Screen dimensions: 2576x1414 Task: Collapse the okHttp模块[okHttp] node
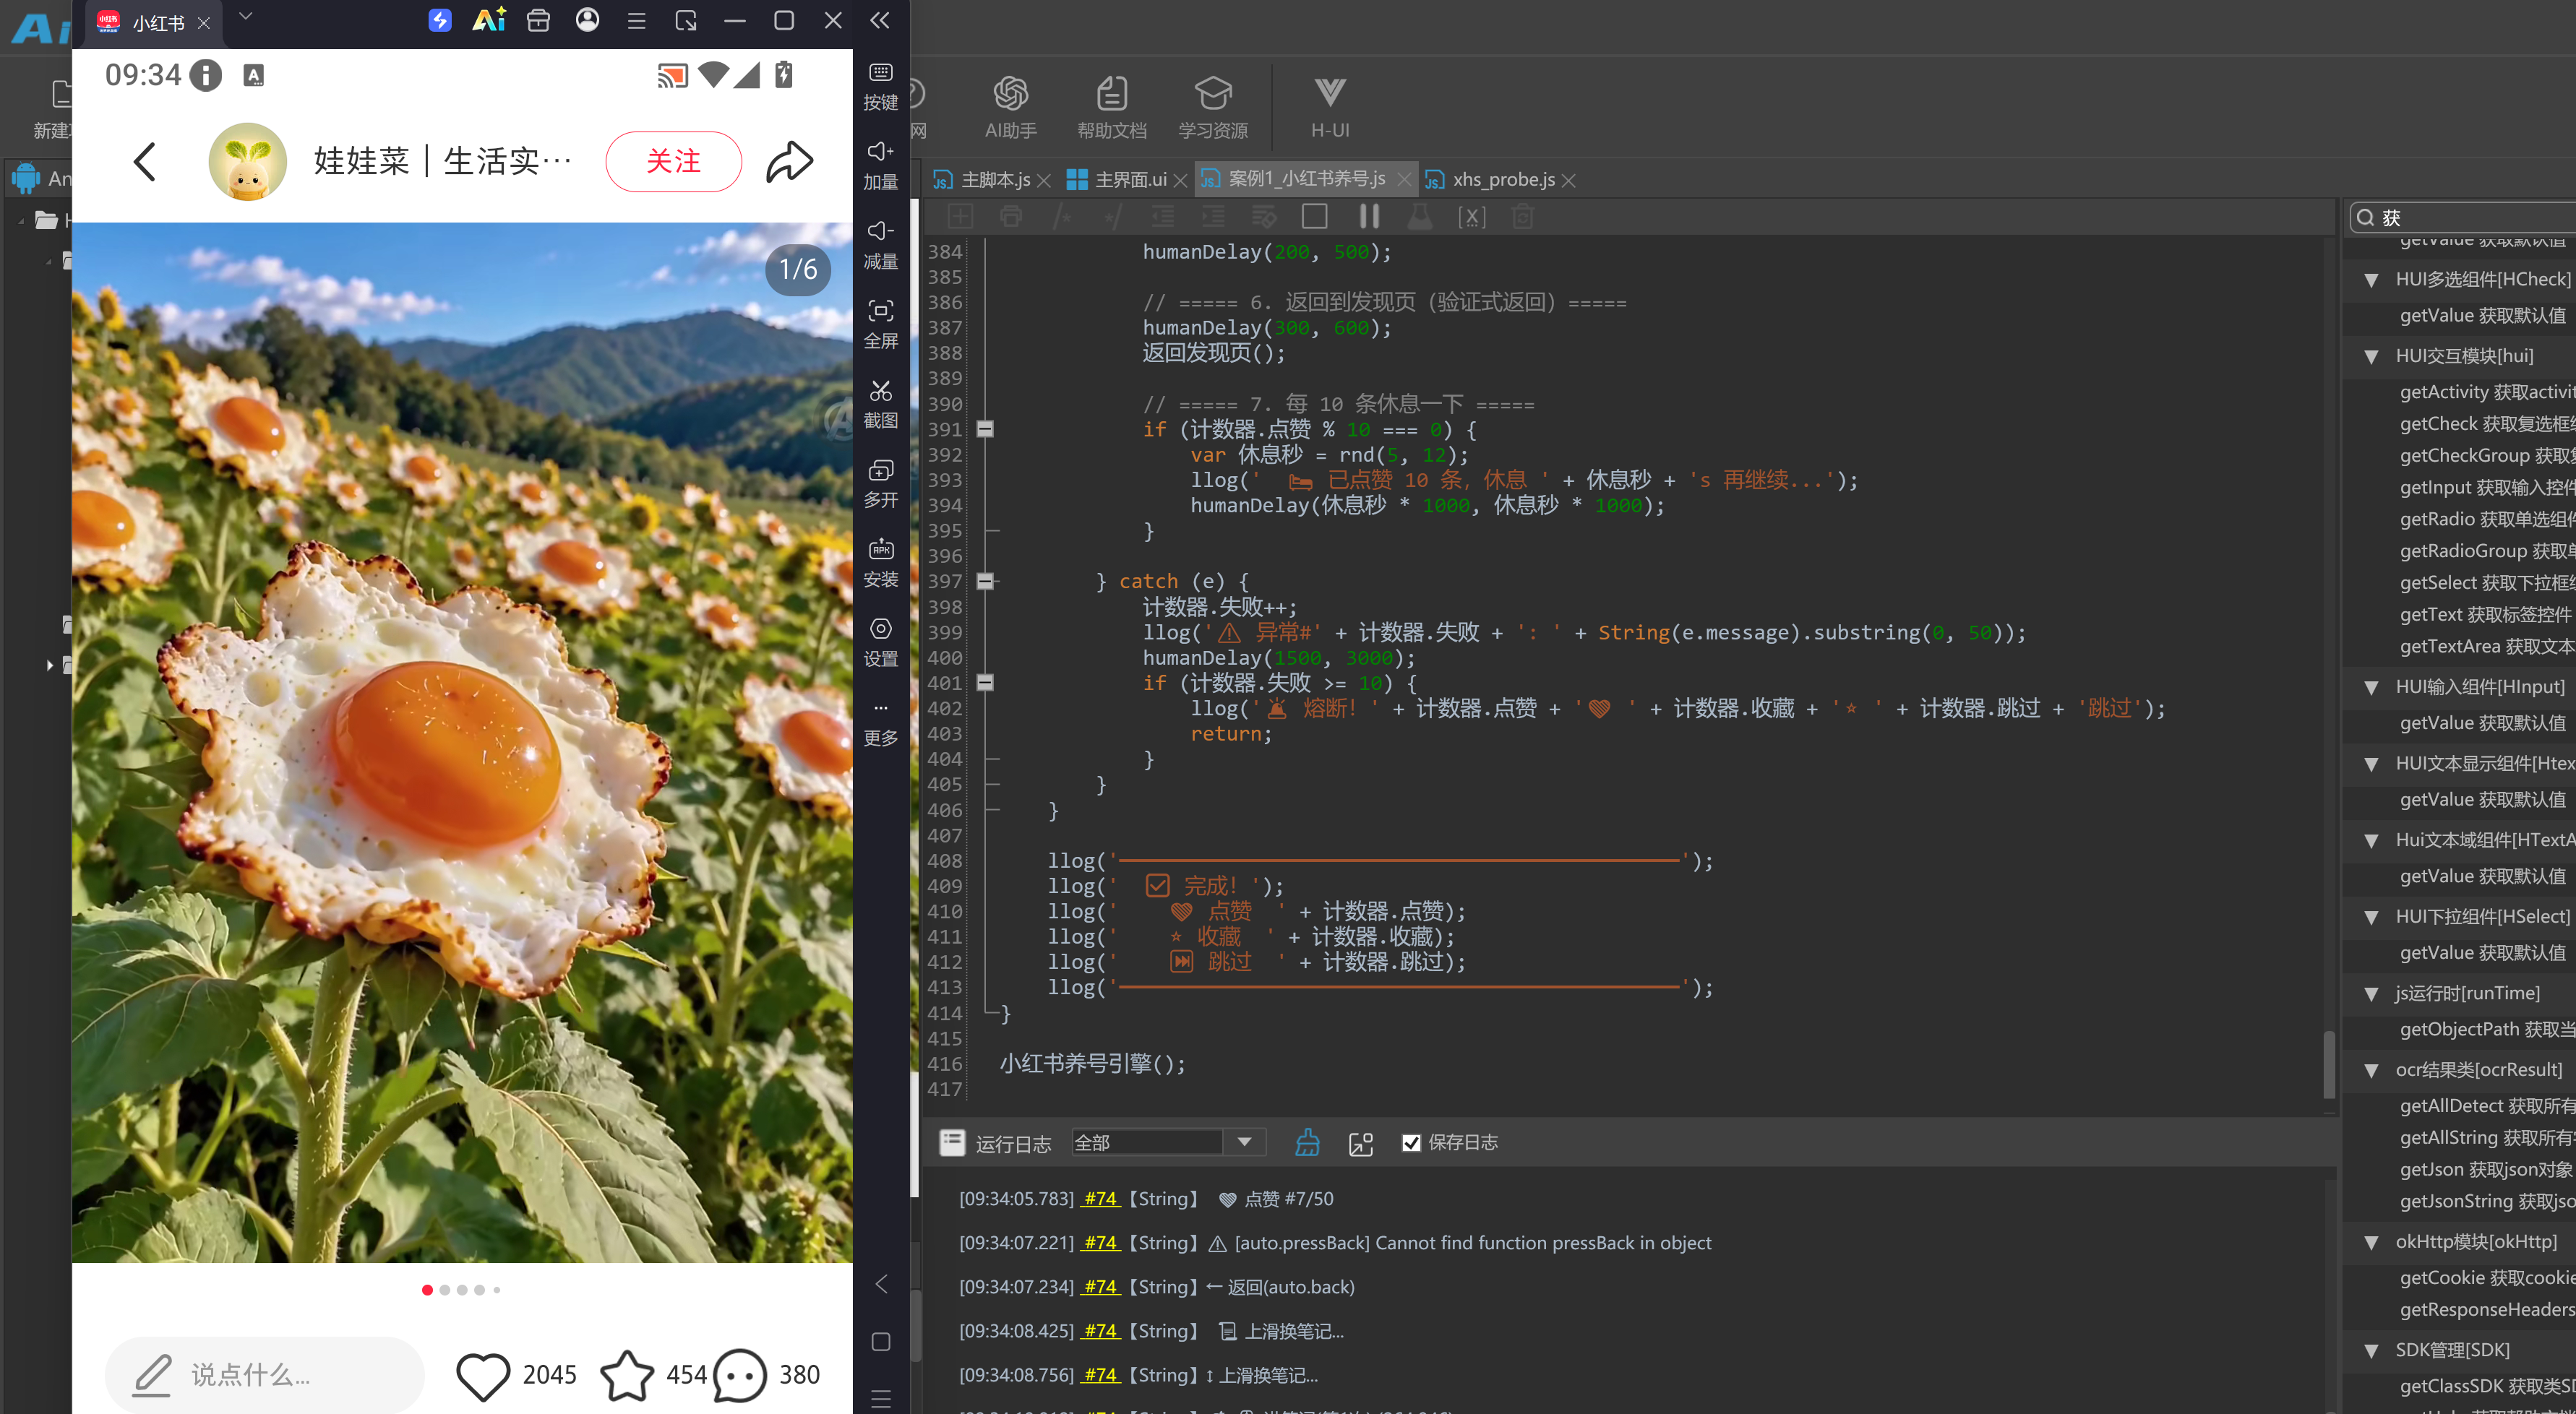point(2371,1242)
